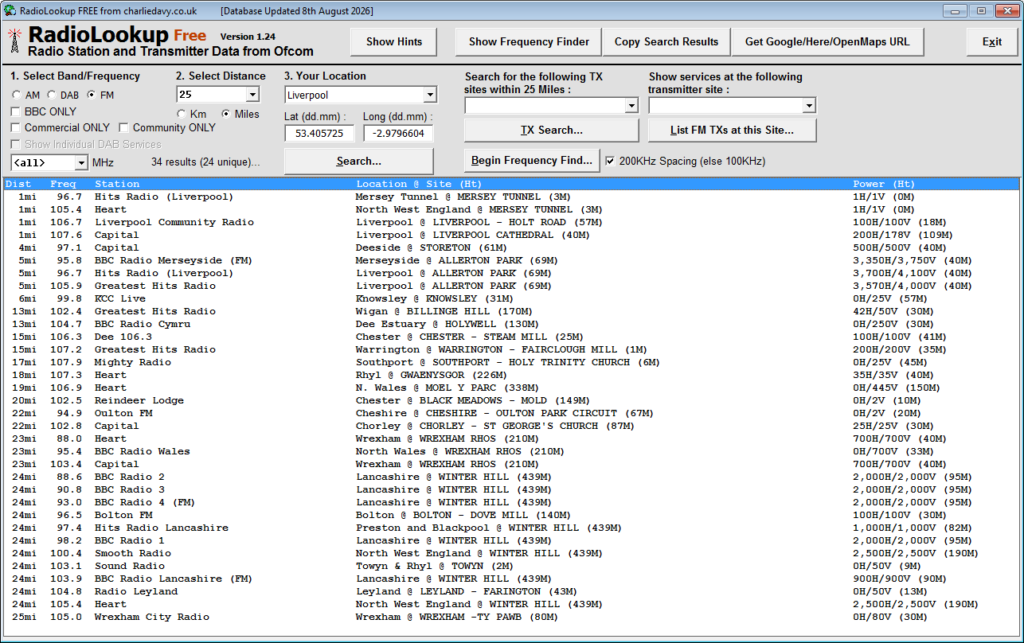Select the BBC Radio 3 90.8 row
The height and width of the screenshot is (643, 1024).
pyautogui.click(x=511, y=490)
